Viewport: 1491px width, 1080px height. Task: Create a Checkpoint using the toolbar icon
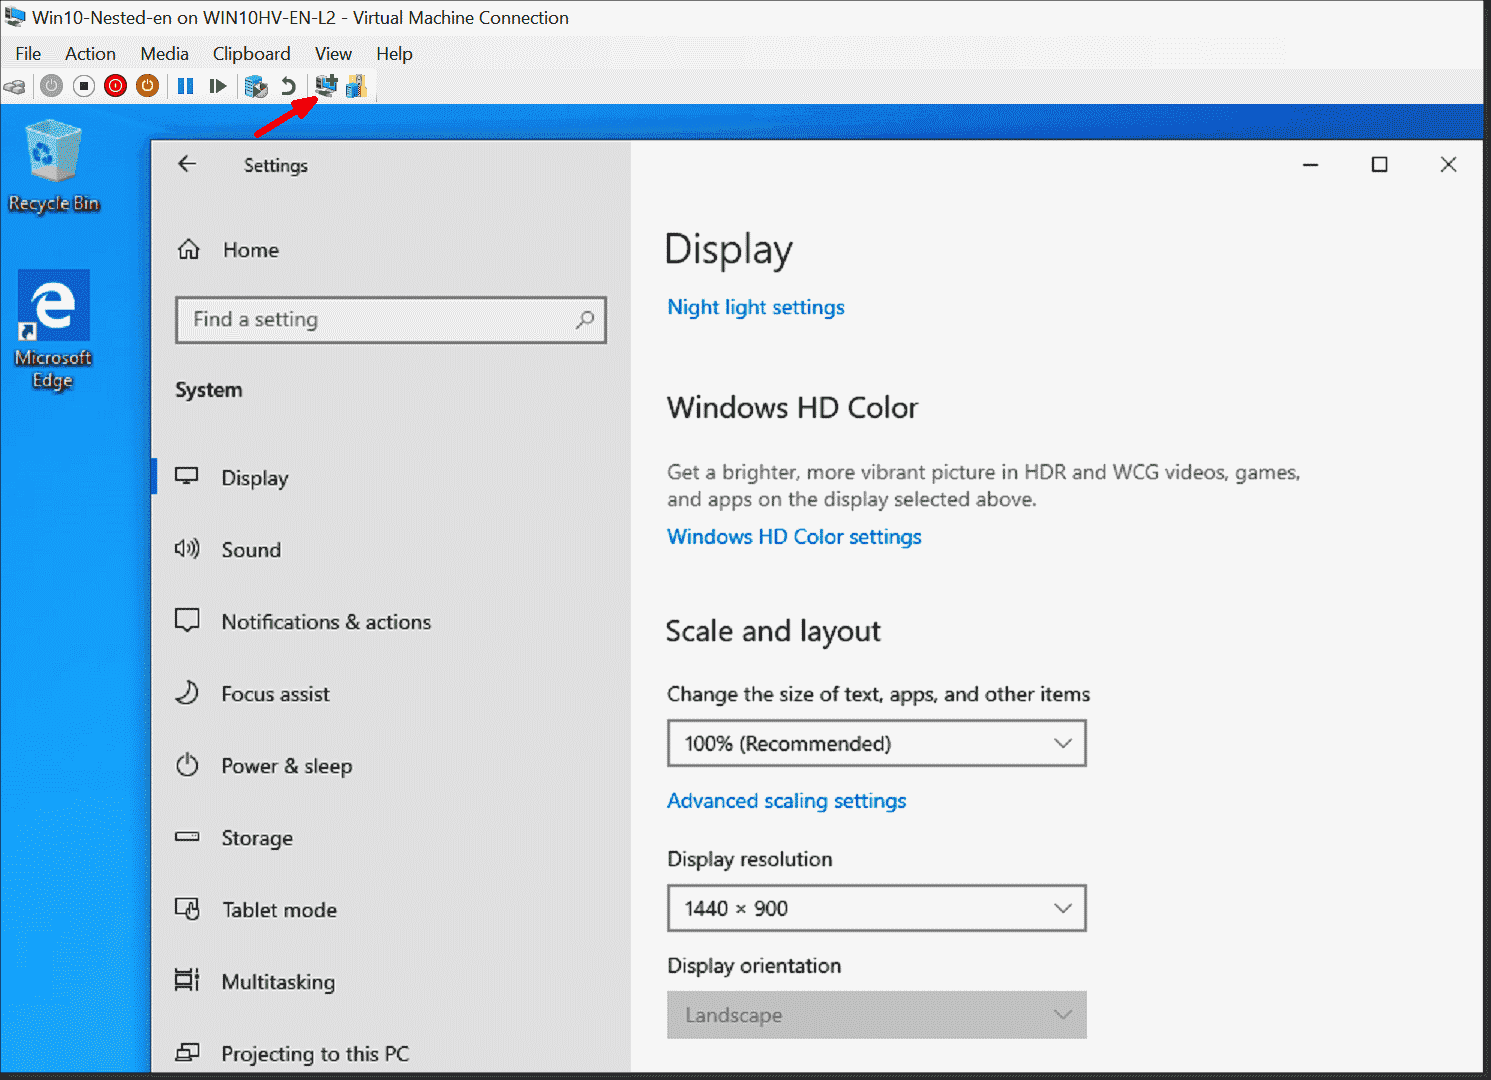click(x=256, y=86)
